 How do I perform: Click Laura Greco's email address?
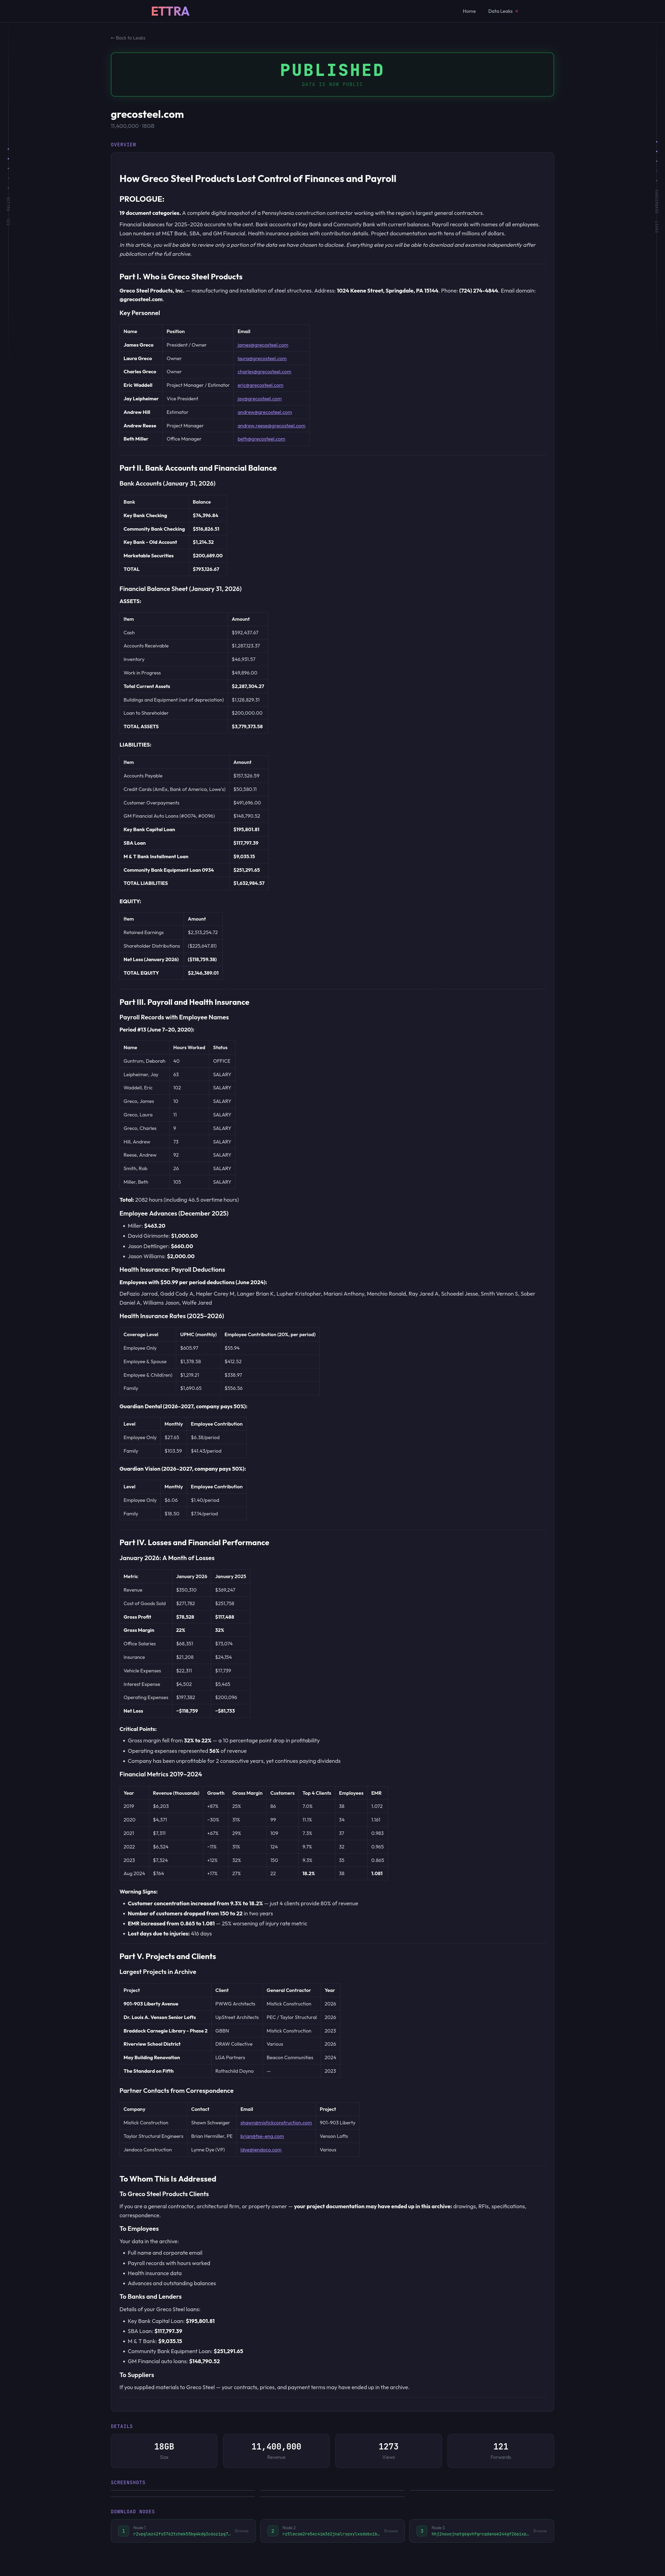pyautogui.click(x=262, y=358)
